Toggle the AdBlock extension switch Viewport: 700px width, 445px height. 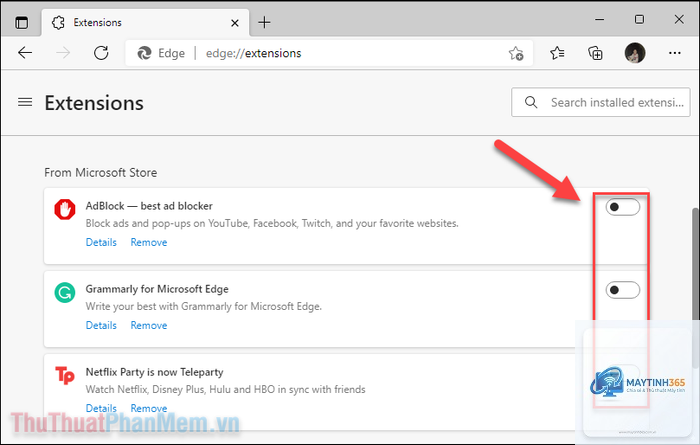[x=623, y=207]
